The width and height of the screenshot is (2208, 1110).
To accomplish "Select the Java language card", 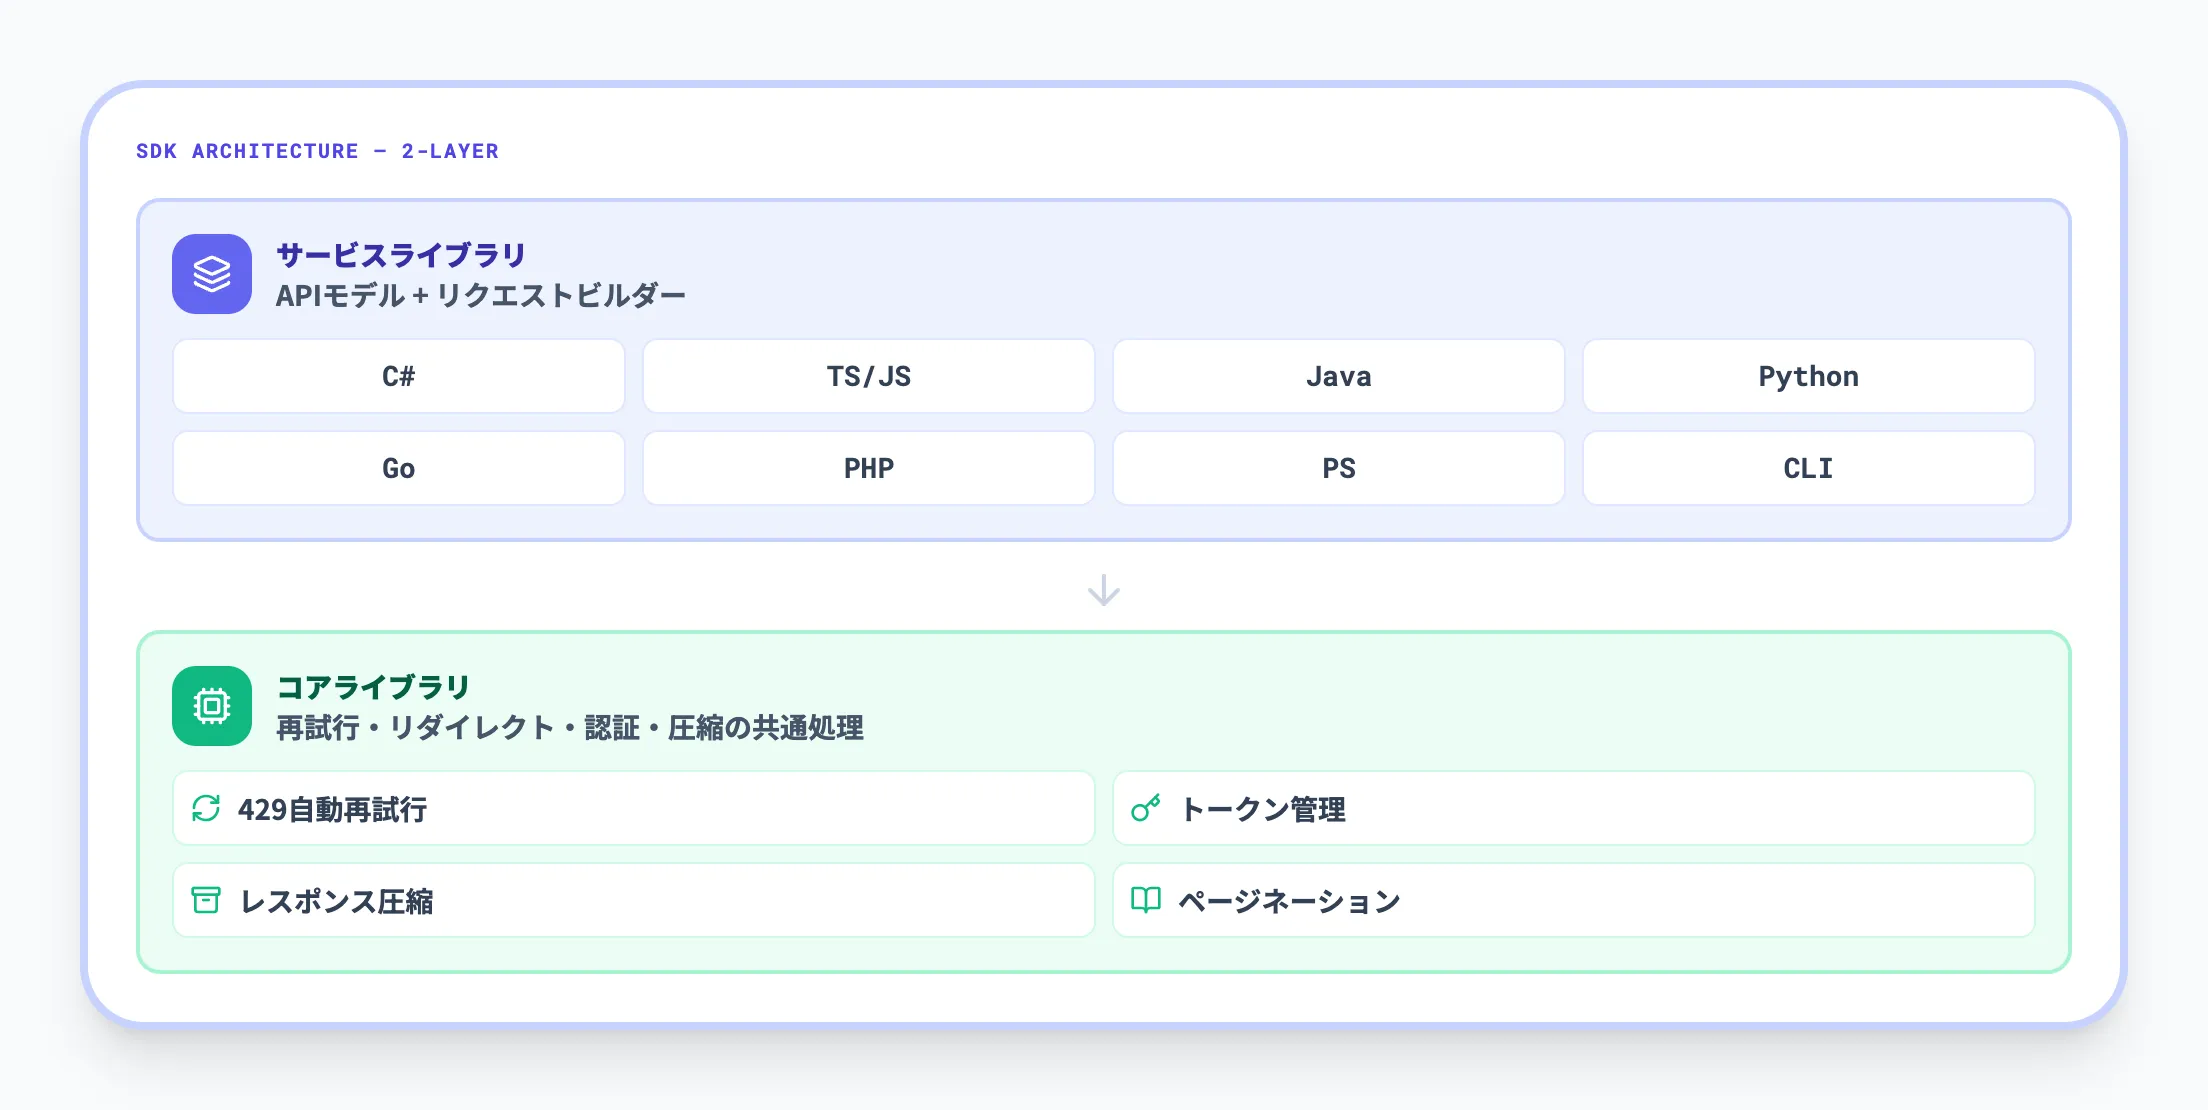I will point(1338,377).
